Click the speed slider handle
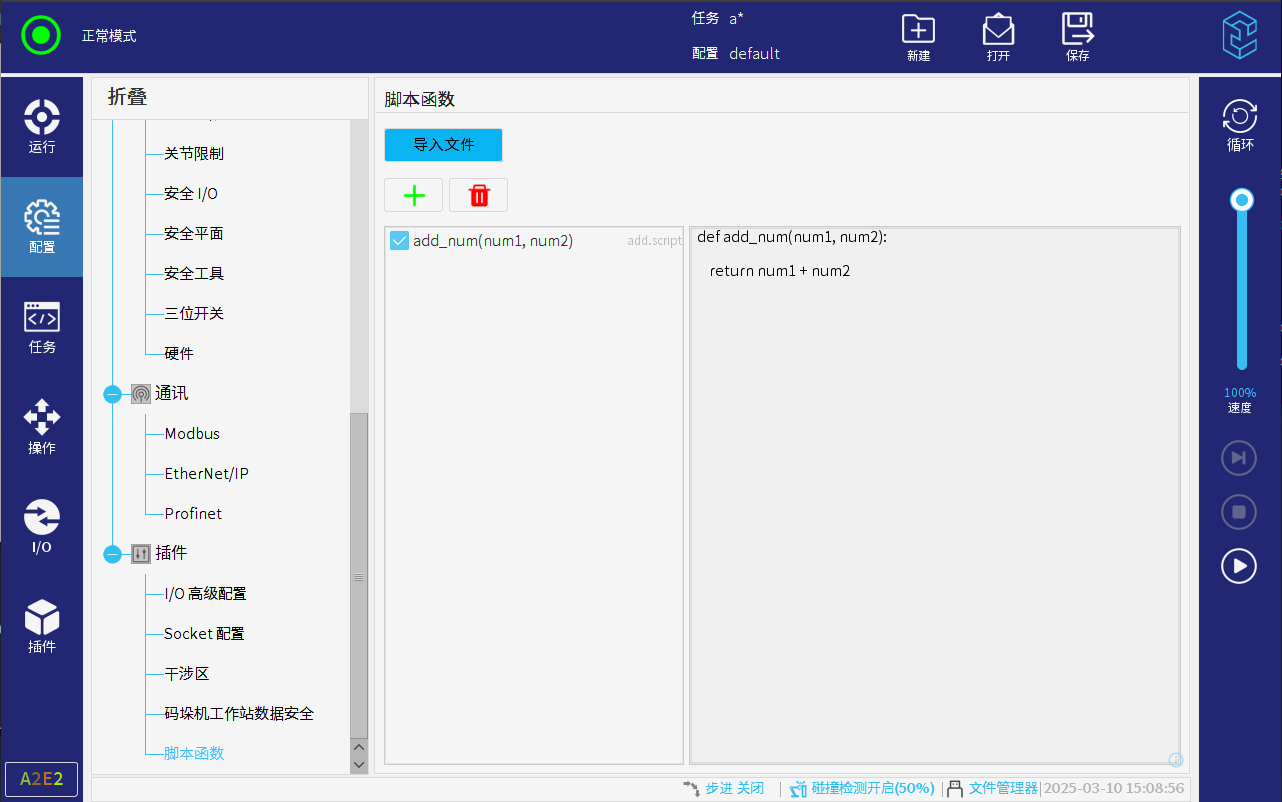Image resolution: width=1282 pixels, height=802 pixels. [x=1242, y=200]
